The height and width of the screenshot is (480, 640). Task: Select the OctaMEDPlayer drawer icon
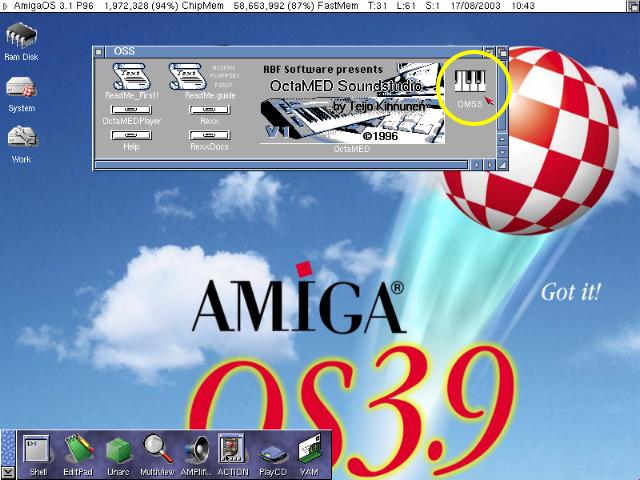pos(131,115)
